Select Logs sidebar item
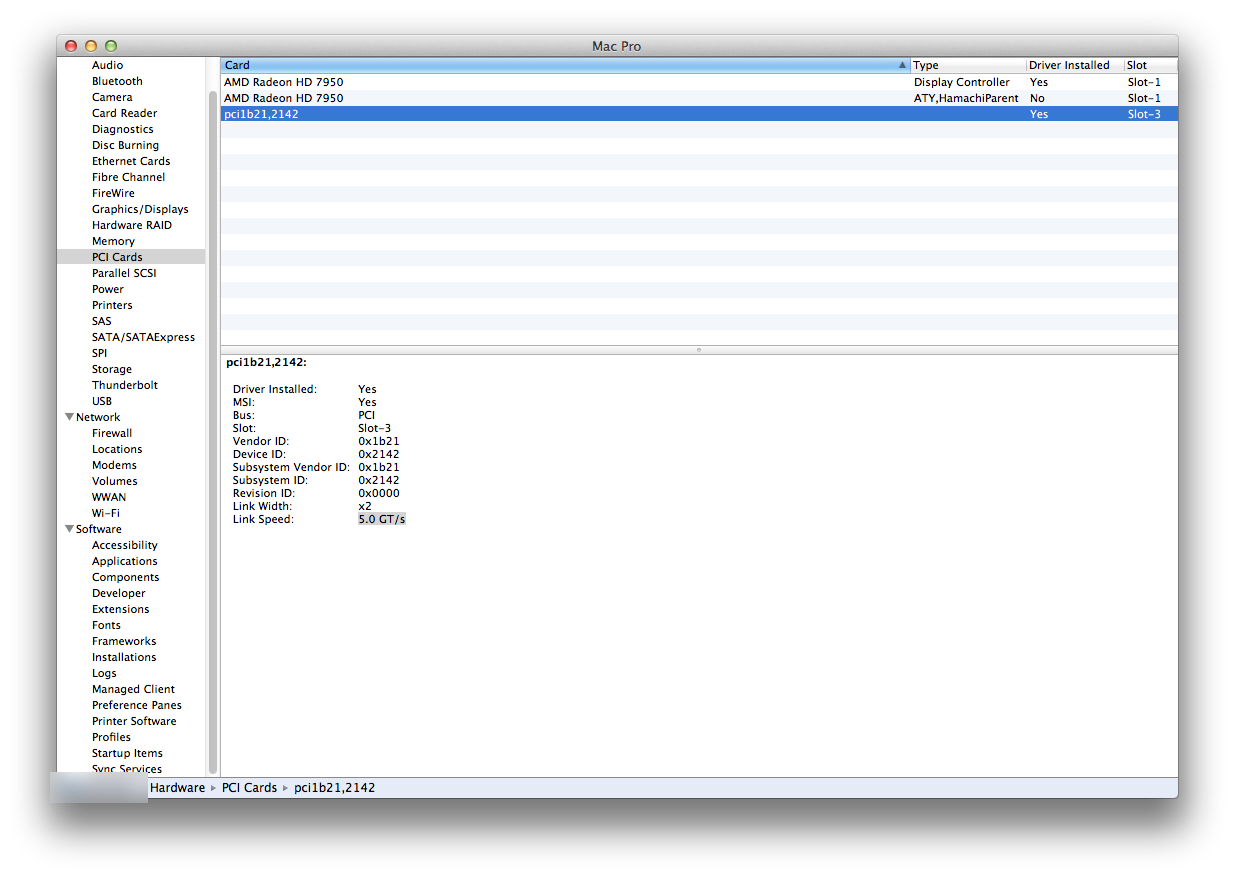 104,673
